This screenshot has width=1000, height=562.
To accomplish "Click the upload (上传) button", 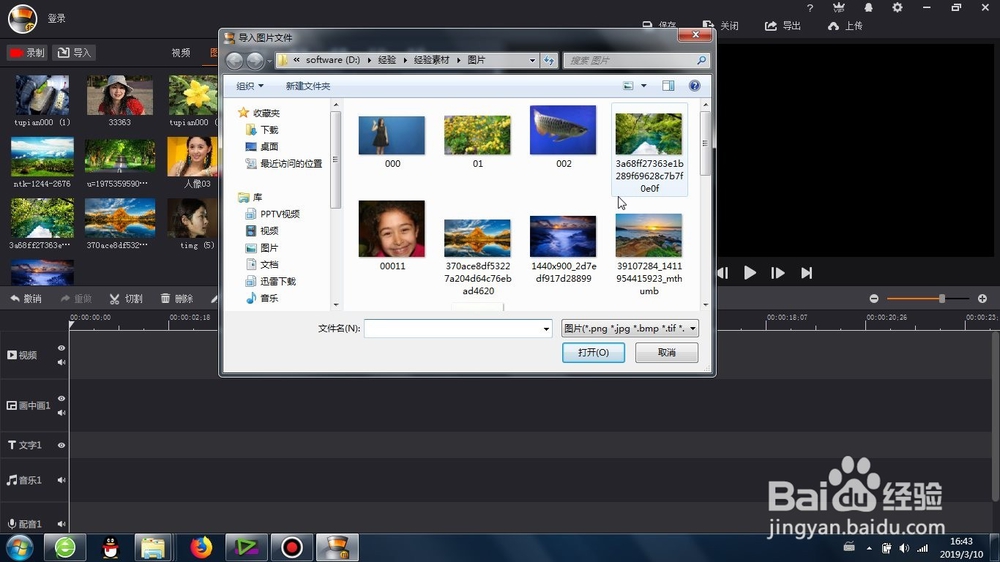I will [845, 26].
